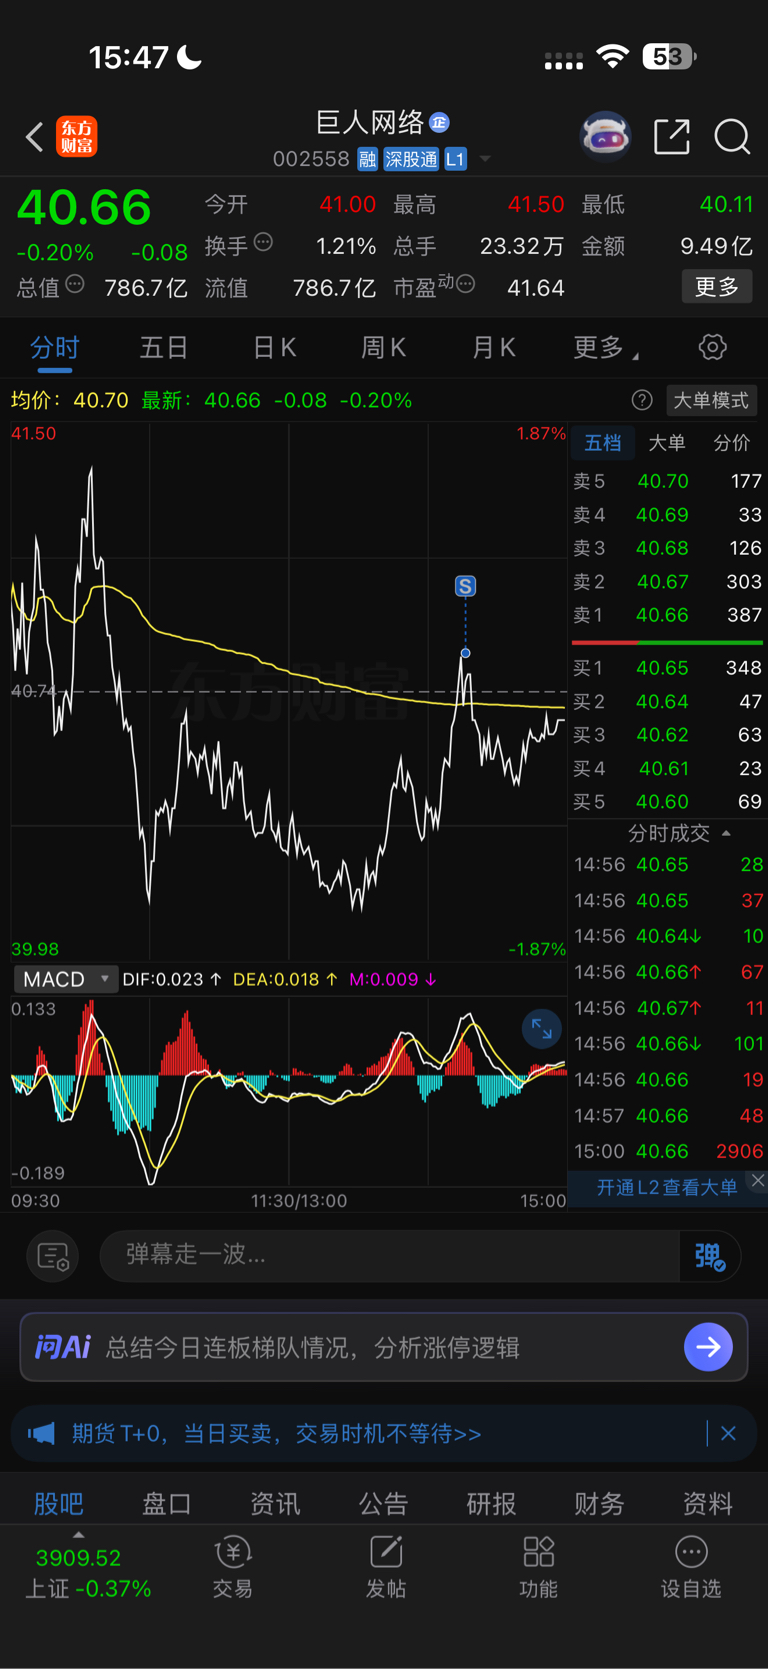The width and height of the screenshot is (768, 1669).
Task: Expand MACD chart to fullscreen
Action: click(x=542, y=1029)
